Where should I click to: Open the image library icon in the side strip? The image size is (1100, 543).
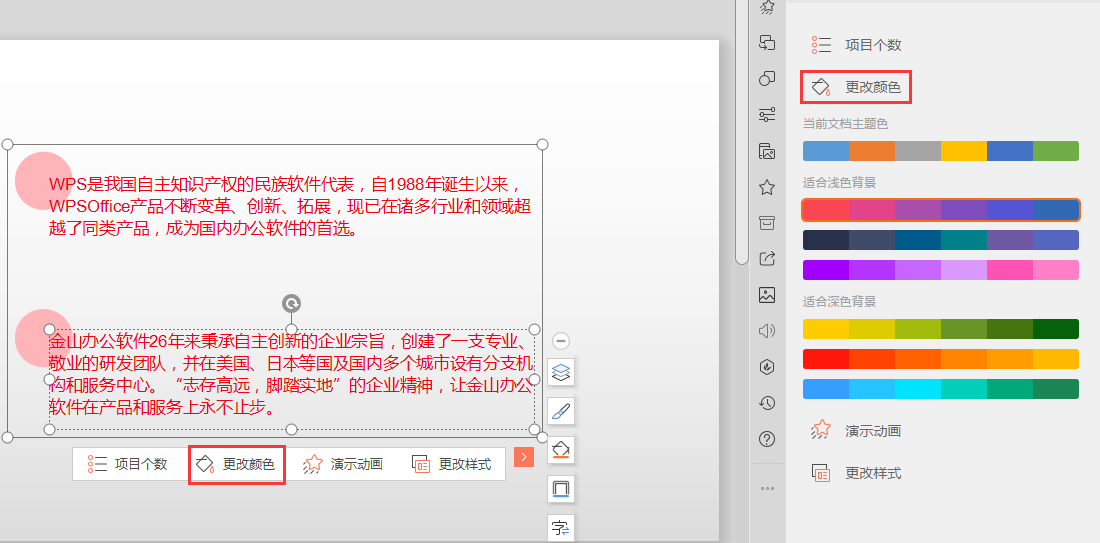coord(767,151)
